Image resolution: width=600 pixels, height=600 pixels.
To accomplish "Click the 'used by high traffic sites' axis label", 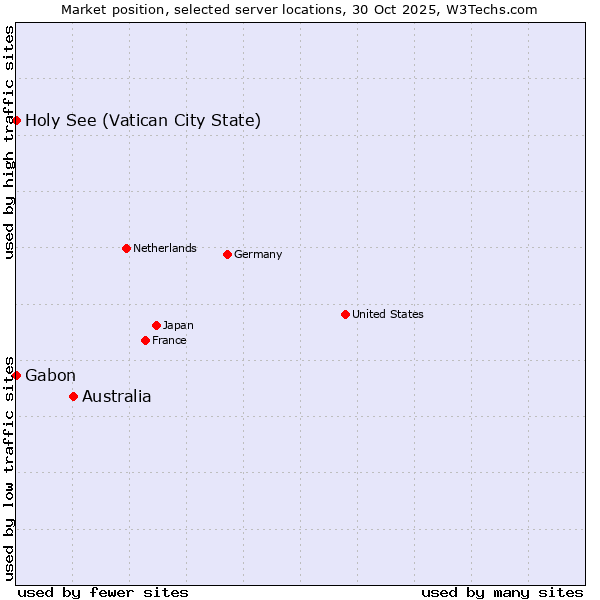I will (9, 143).
